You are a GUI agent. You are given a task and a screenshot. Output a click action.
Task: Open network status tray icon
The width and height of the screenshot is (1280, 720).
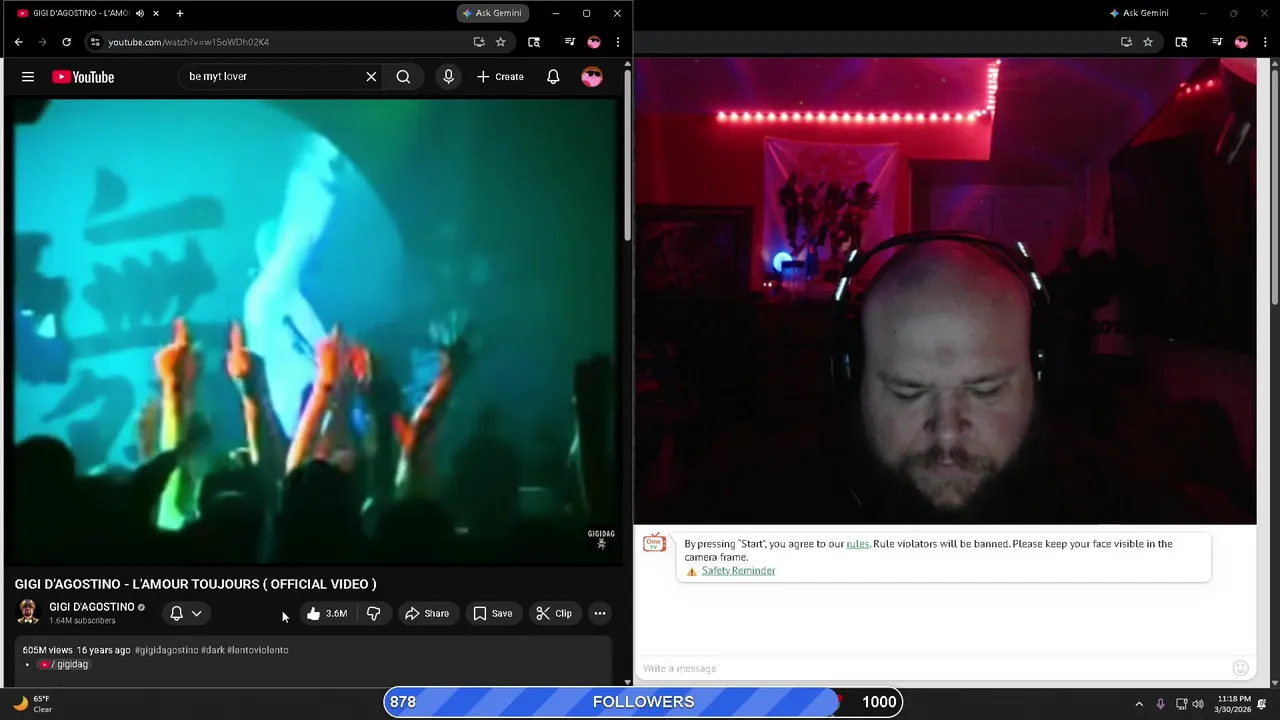pyautogui.click(x=1181, y=704)
